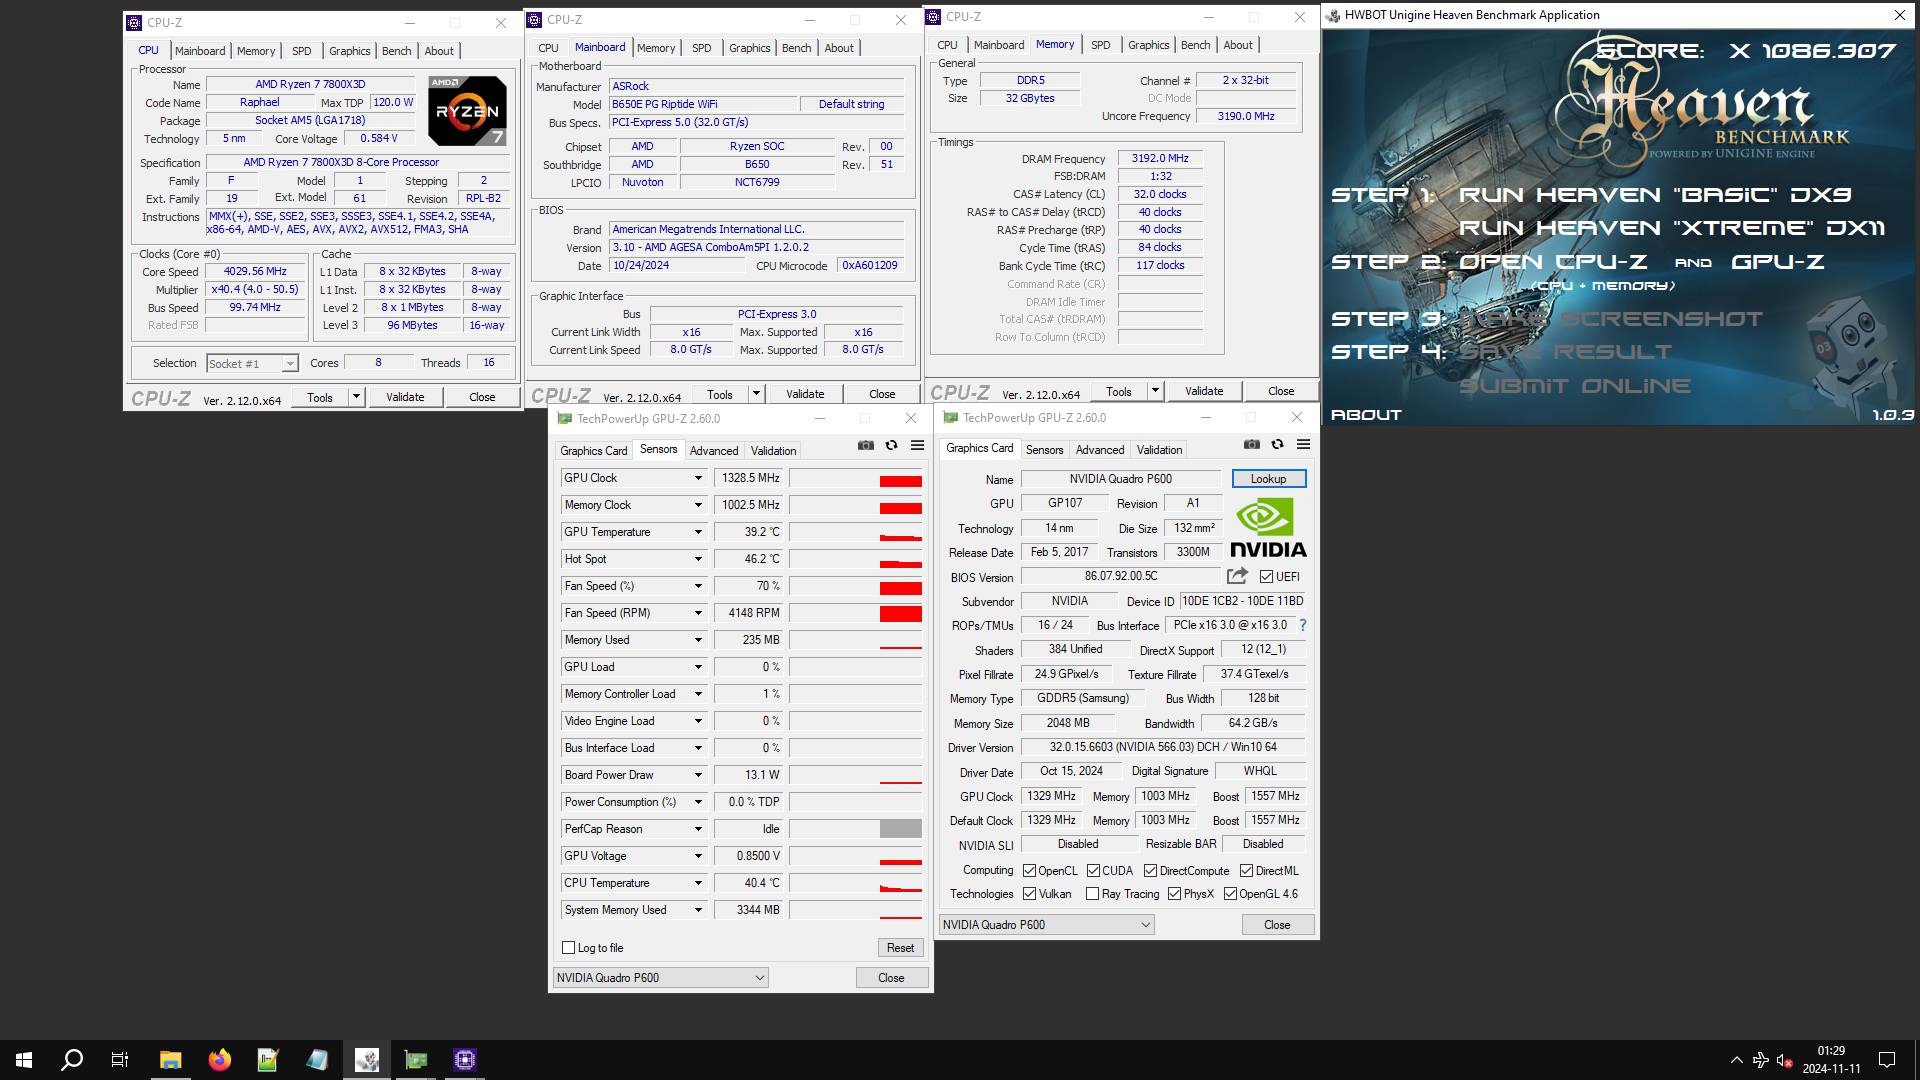The width and height of the screenshot is (1920, 1080).
Task: Open the Memory Clock sensor dropdown
Action: (698, 505)
